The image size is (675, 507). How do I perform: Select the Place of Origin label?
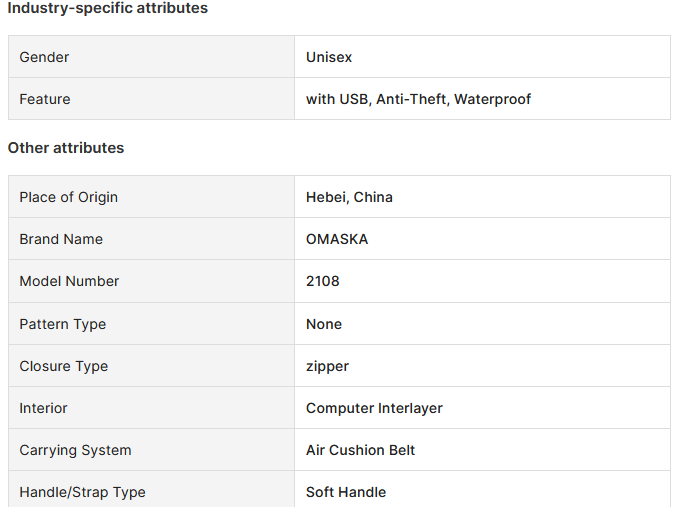(x=68, y=197)
